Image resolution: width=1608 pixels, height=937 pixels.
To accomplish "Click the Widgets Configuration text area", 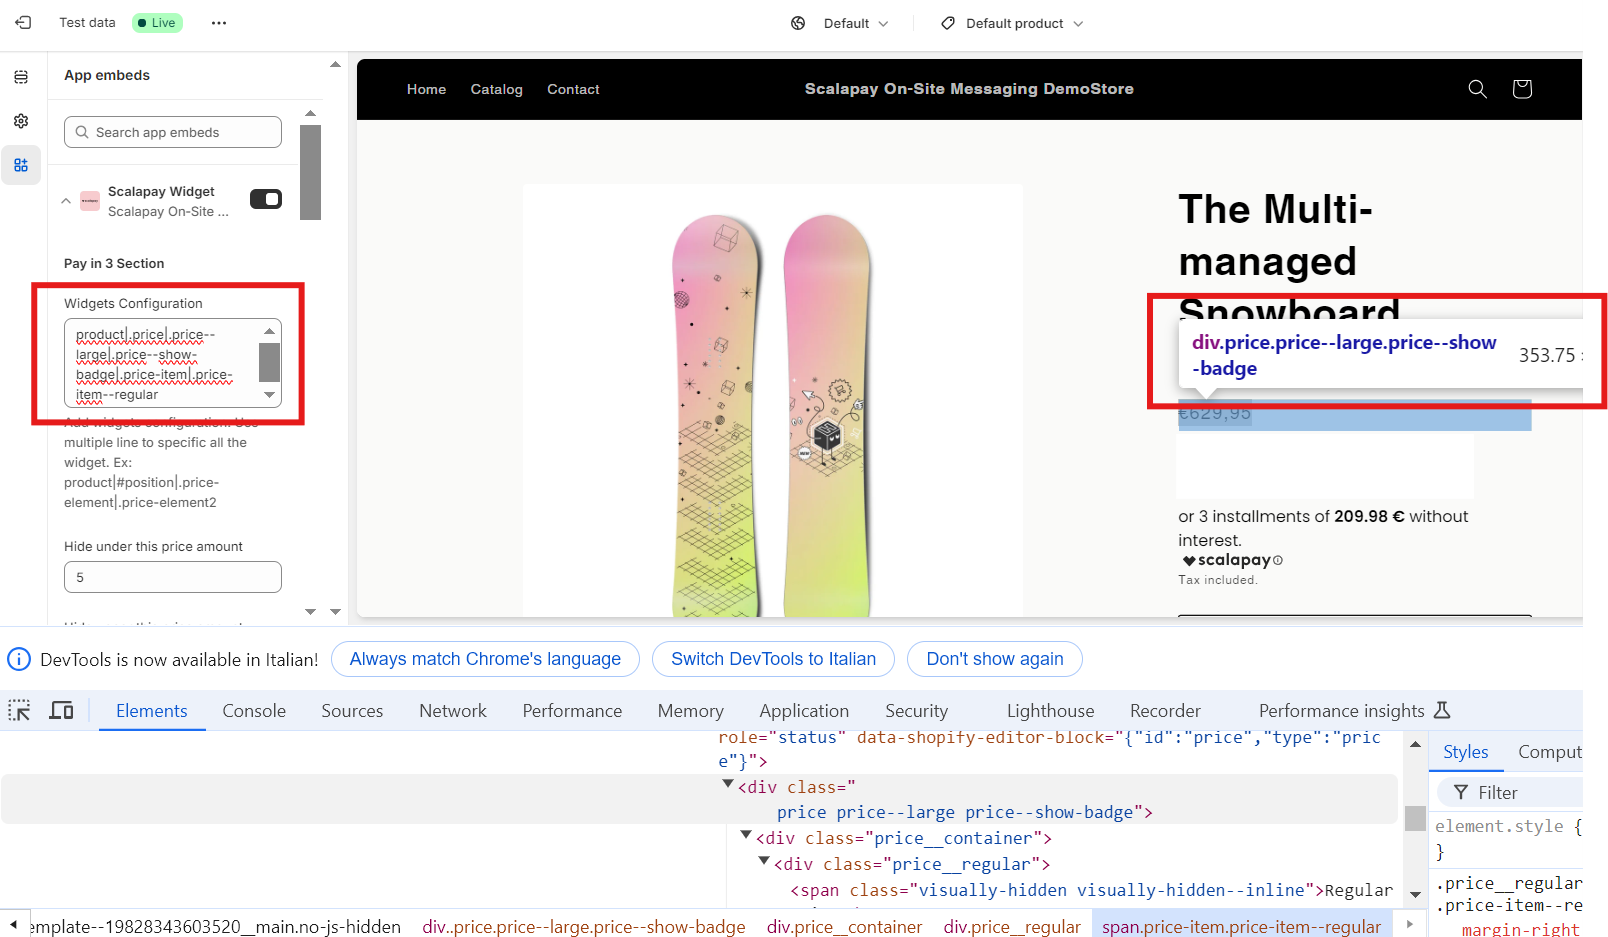I will pos(173,363).
